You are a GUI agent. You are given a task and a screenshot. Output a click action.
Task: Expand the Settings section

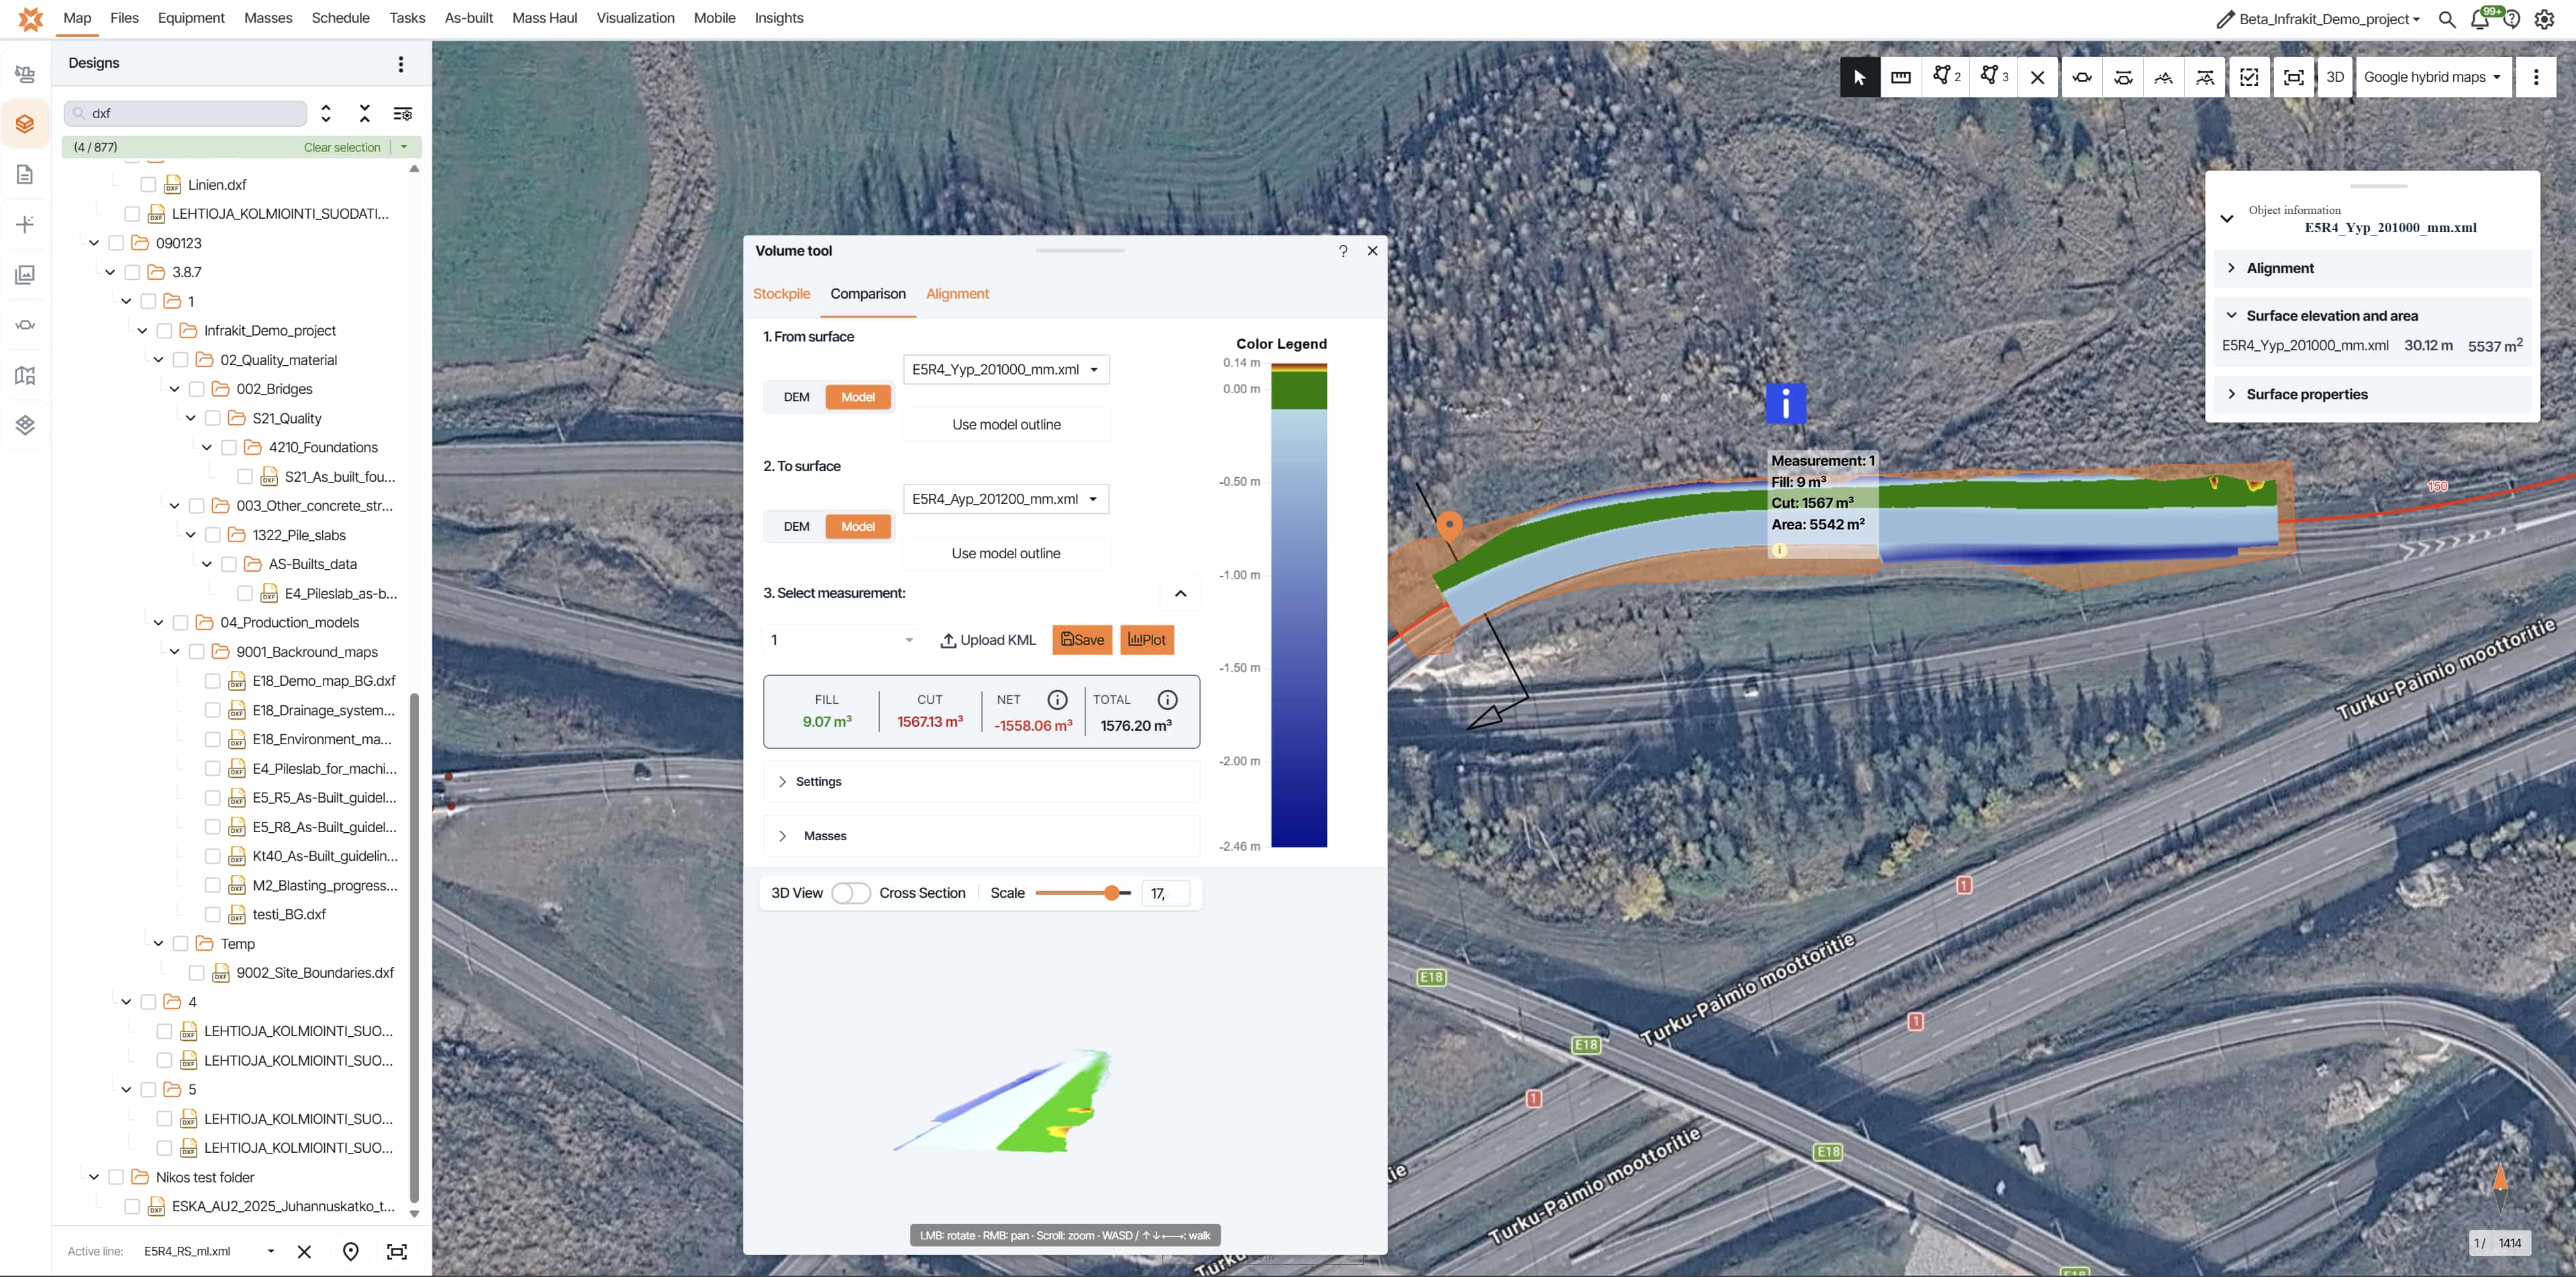[x=981, y=782]
